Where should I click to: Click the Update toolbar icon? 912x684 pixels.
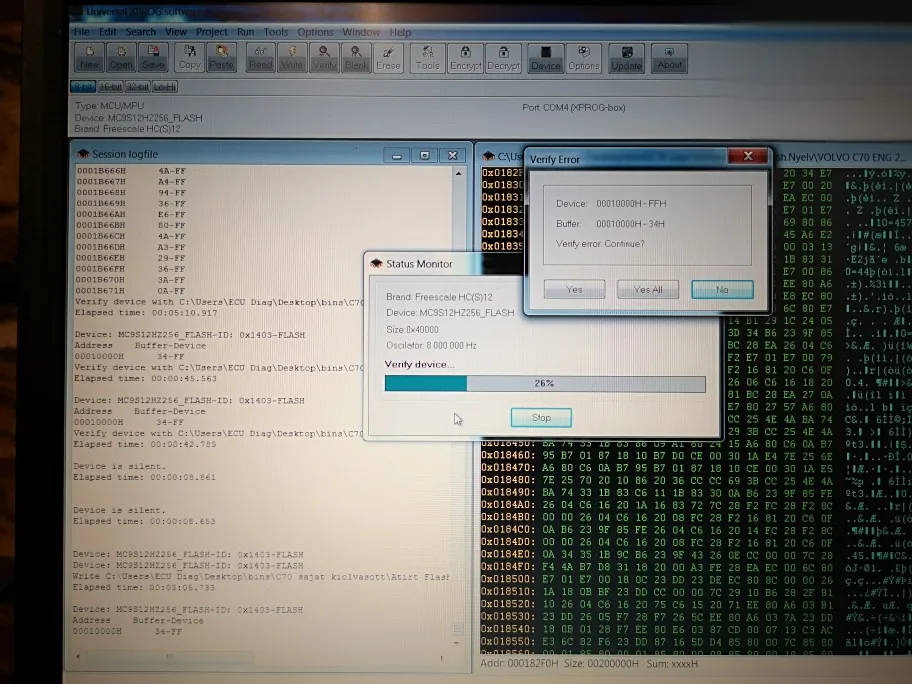coord(626,58)
